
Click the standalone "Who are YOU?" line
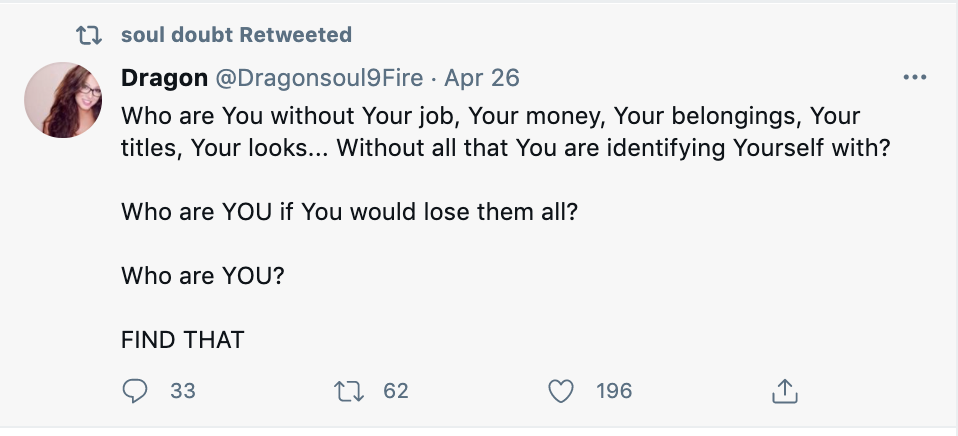coord(203,276)
